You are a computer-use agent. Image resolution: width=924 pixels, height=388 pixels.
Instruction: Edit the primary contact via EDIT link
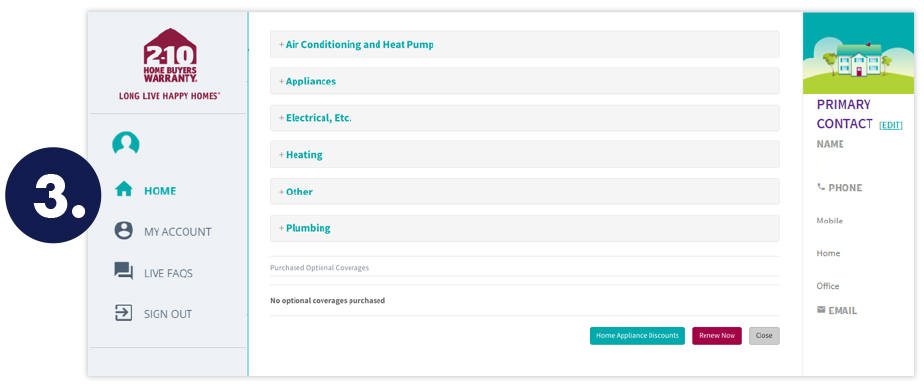click(890, 125)
